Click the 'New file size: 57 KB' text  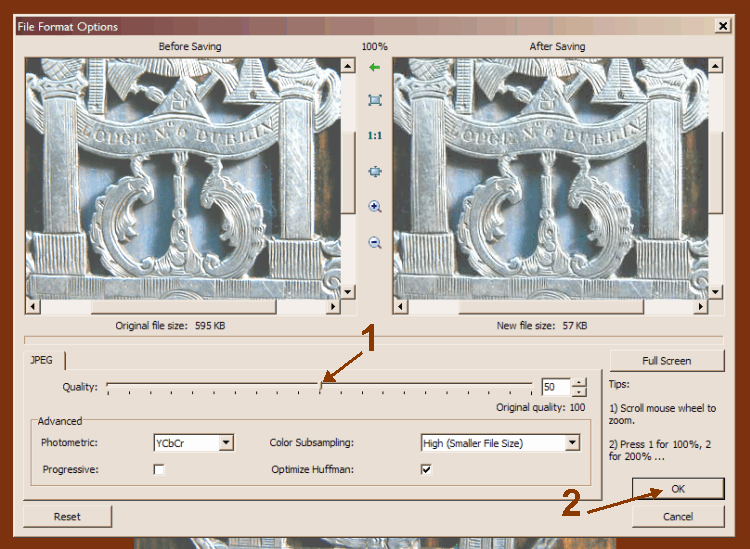(542, 326)
